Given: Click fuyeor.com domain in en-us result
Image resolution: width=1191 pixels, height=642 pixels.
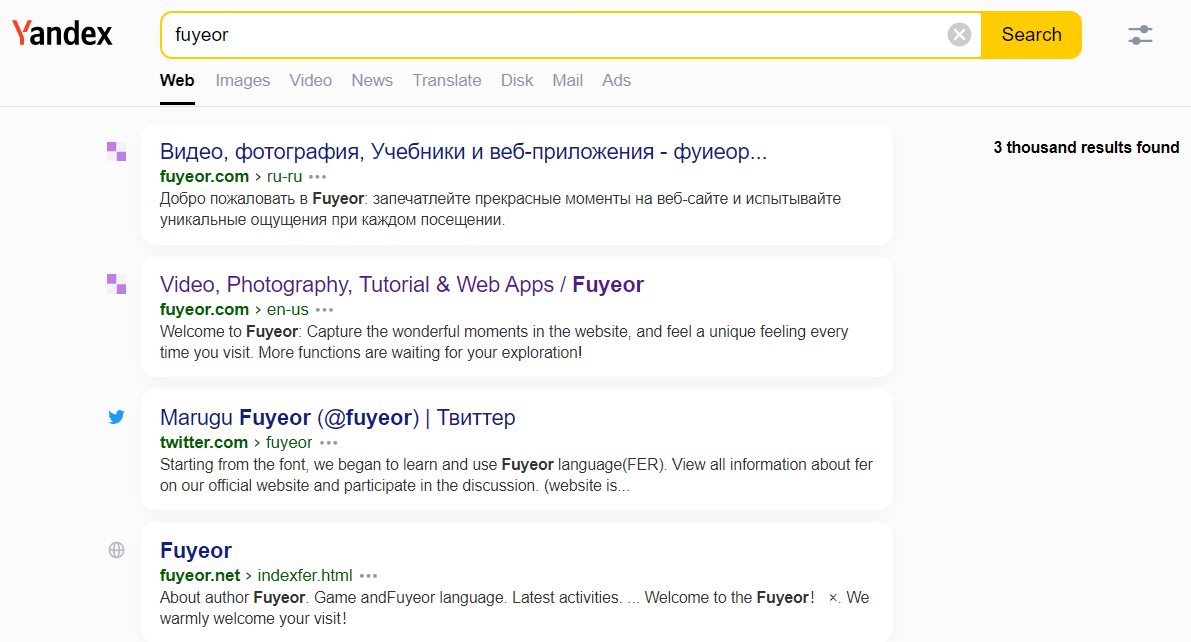Looking at the screenshot, I should 204,309.
